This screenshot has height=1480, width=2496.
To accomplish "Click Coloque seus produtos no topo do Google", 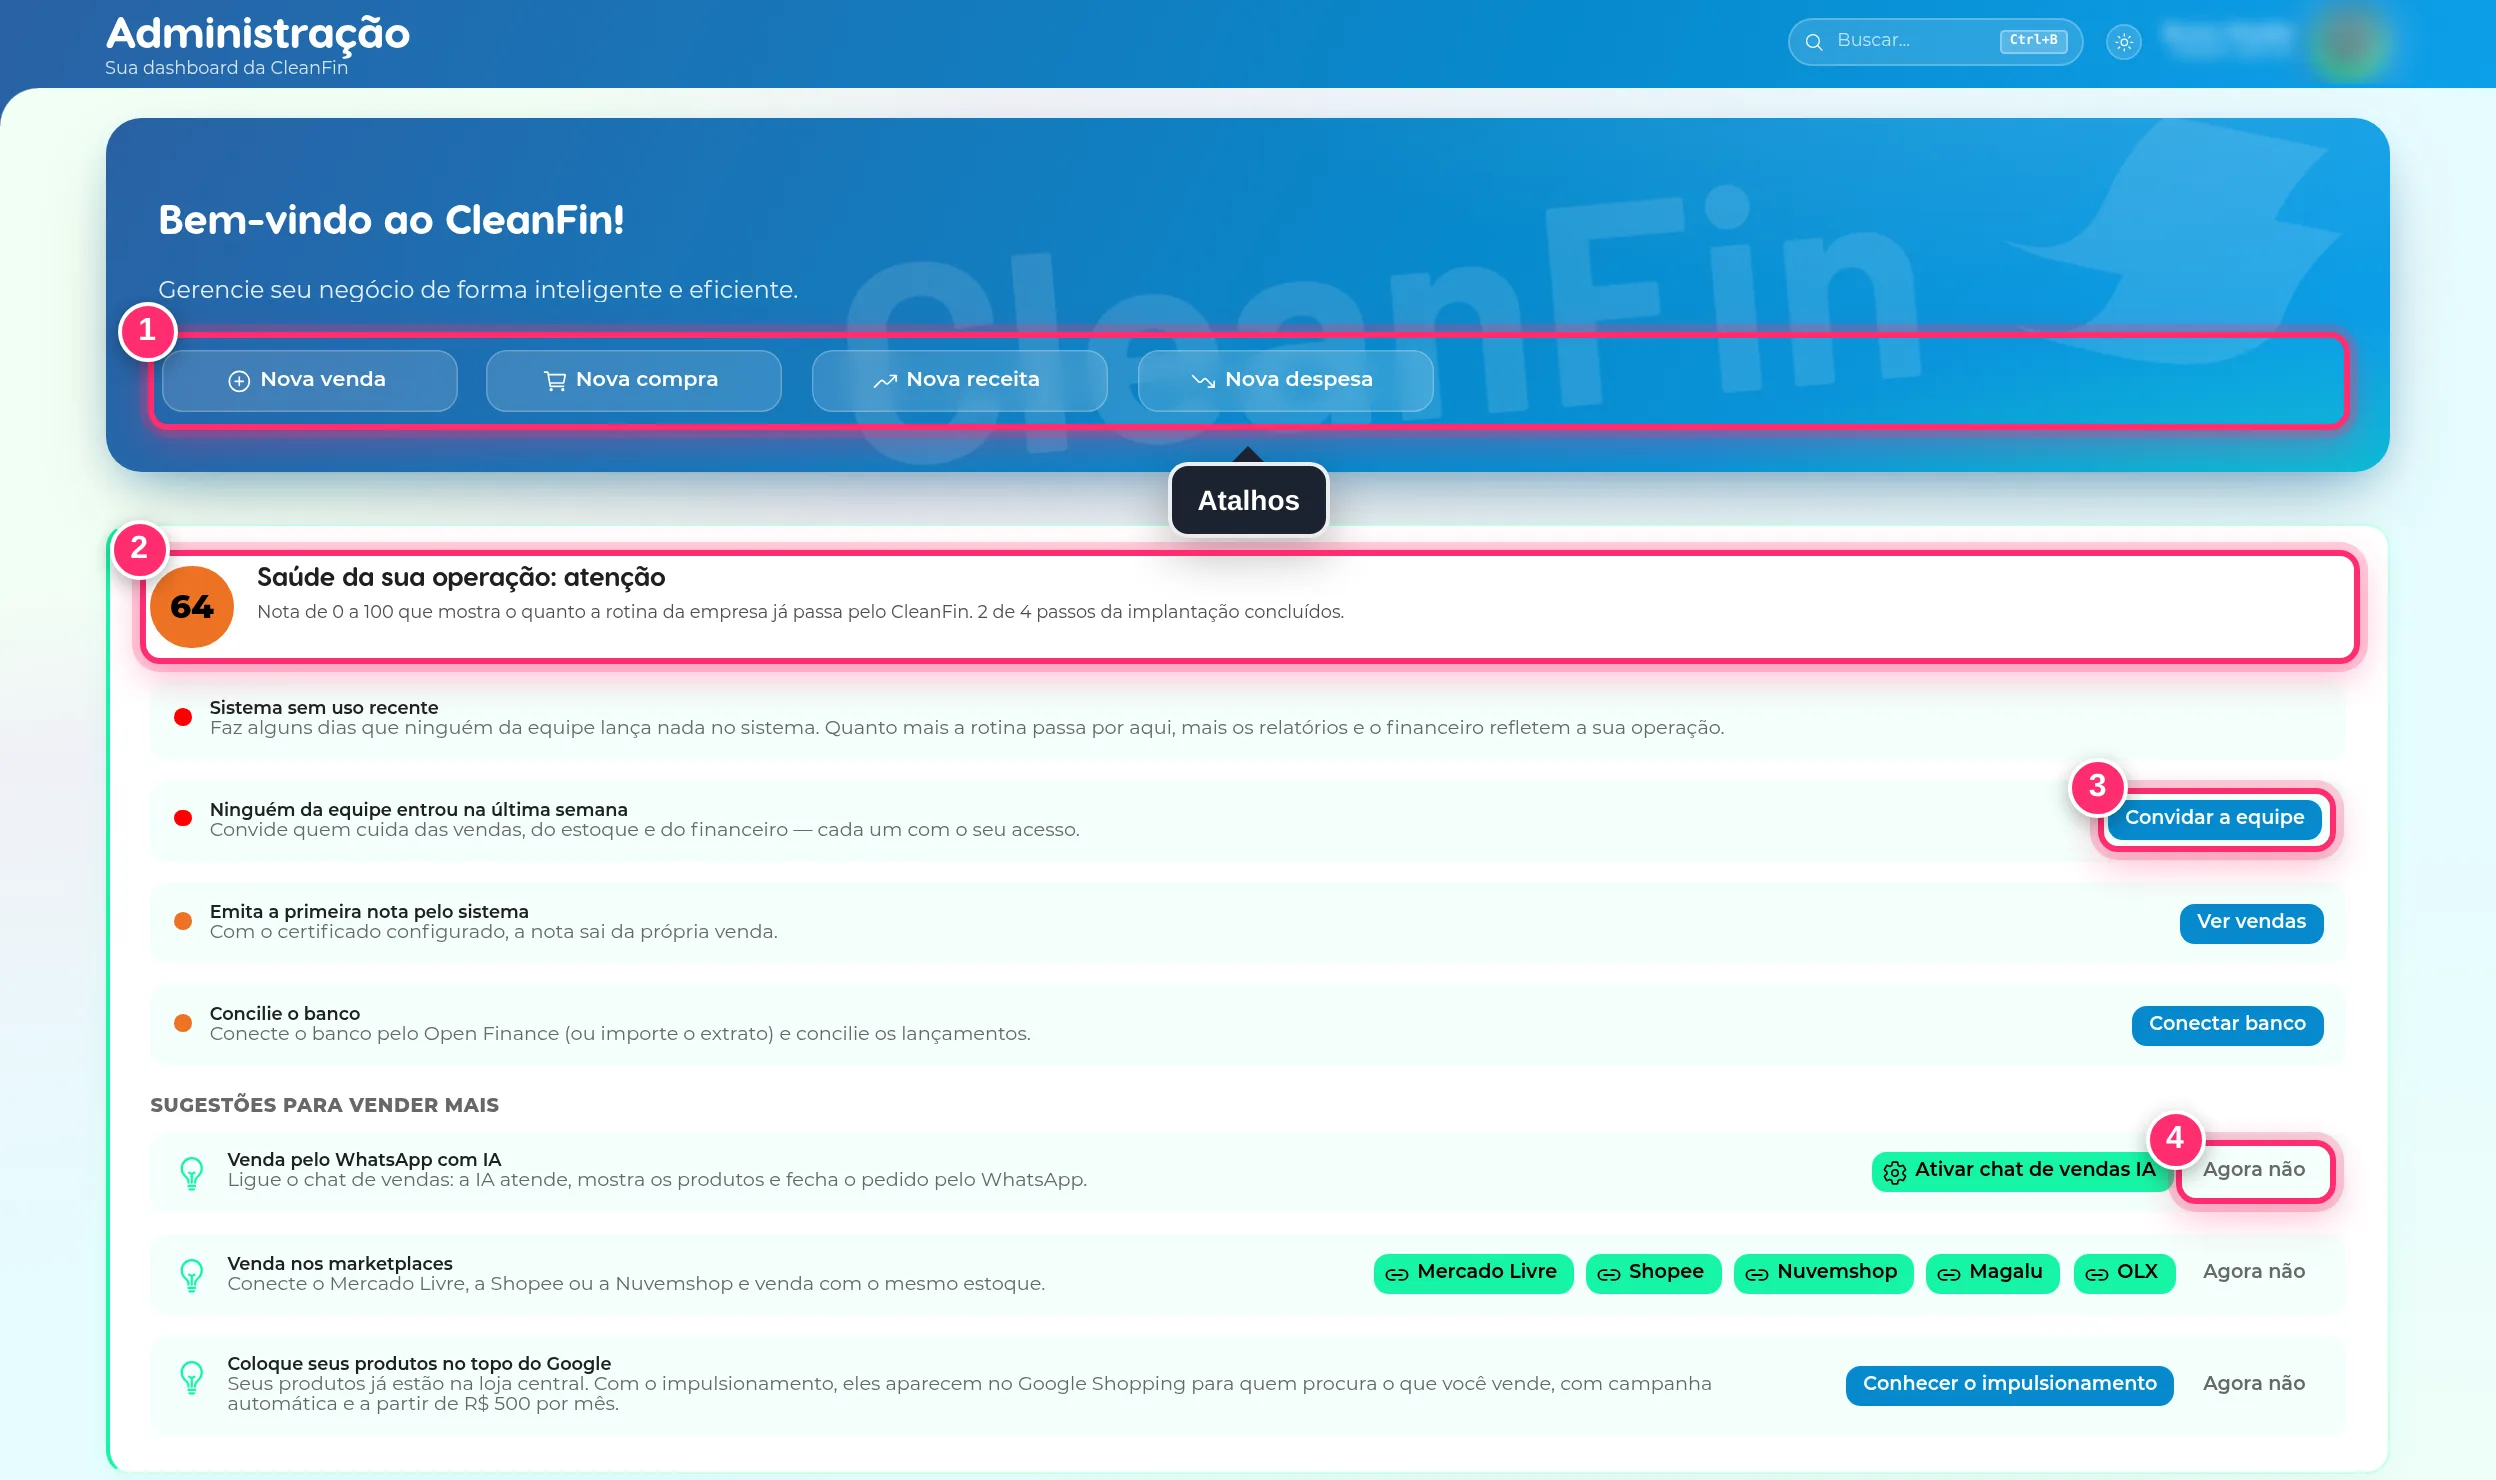I will click(x=419, y=1364).
